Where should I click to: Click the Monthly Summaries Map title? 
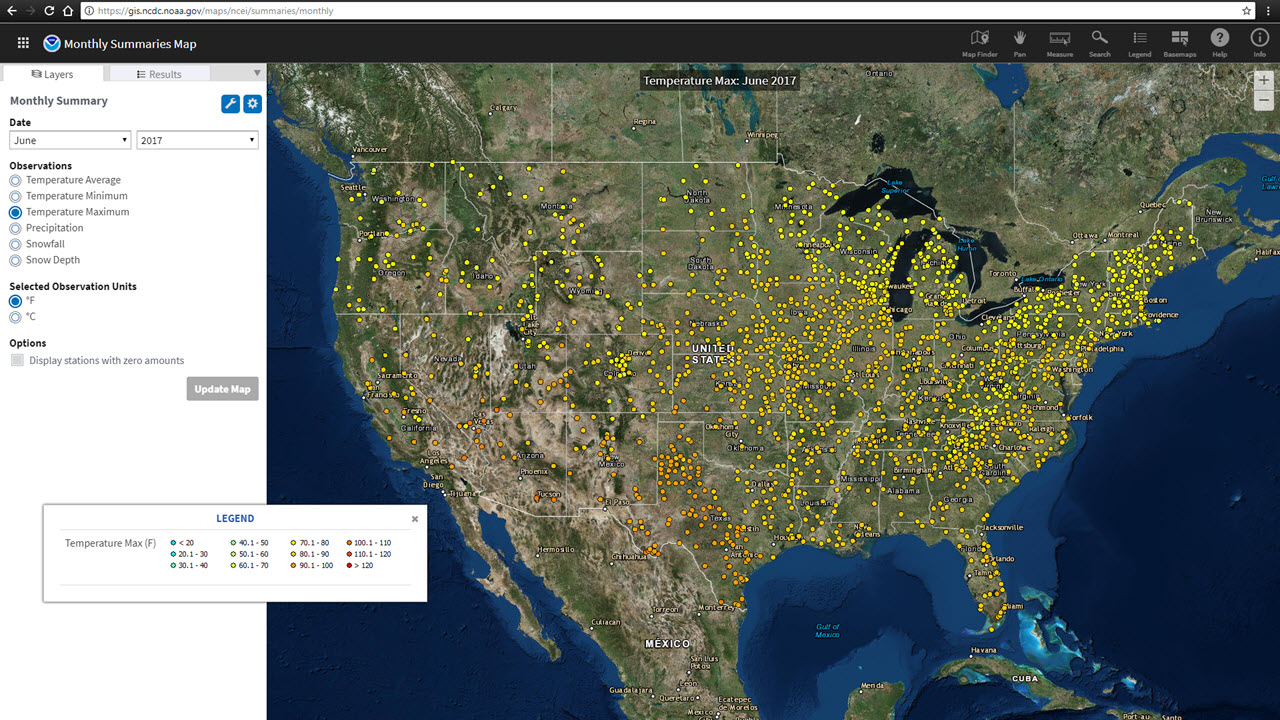[130, 44]
